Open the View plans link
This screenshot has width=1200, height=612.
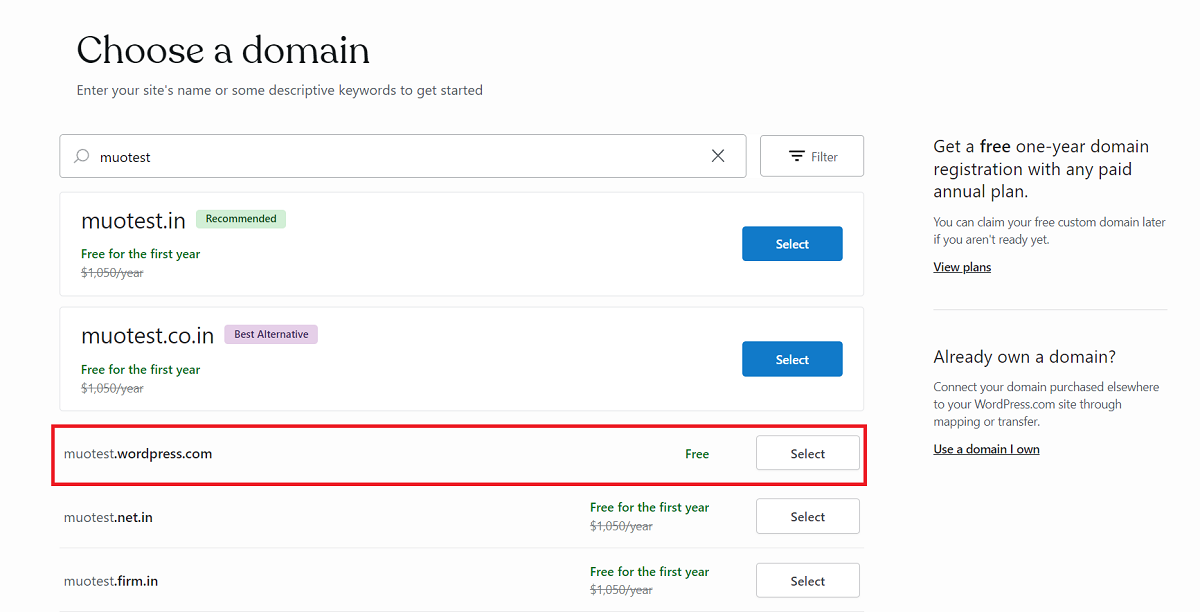point(961,266)
